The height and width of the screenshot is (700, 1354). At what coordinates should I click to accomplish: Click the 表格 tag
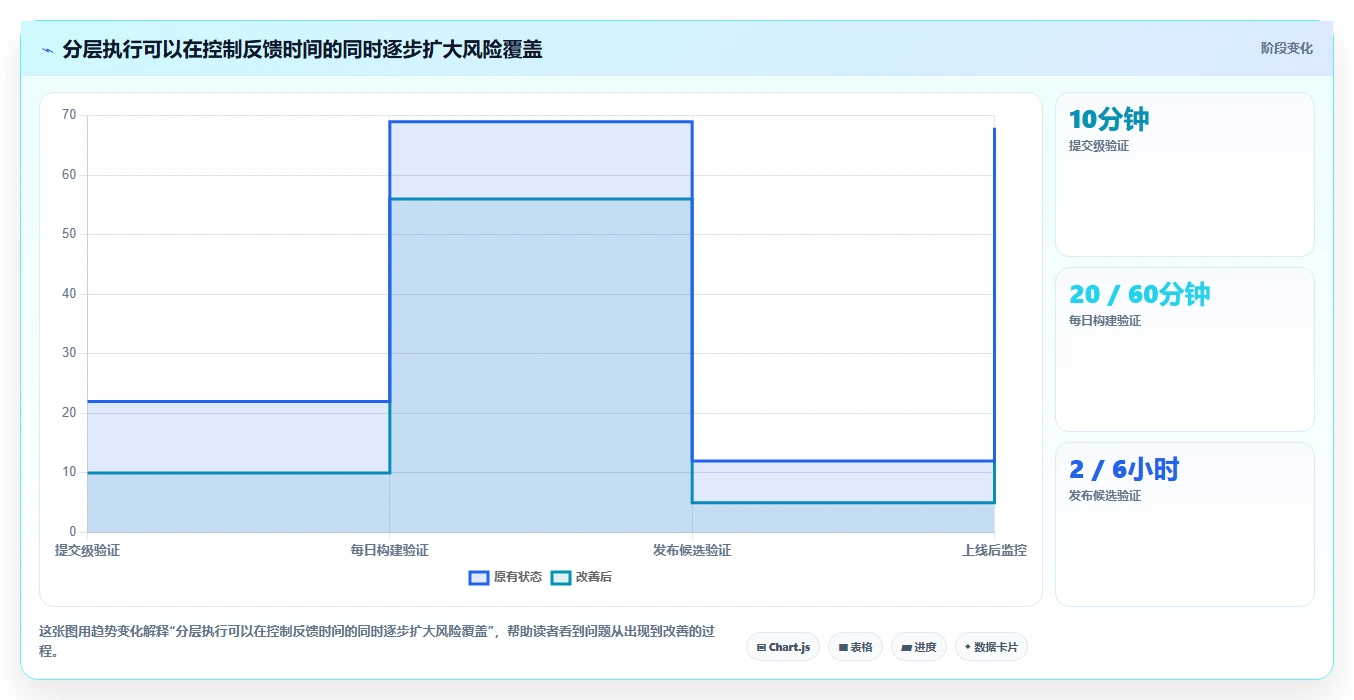coord(855,647)
